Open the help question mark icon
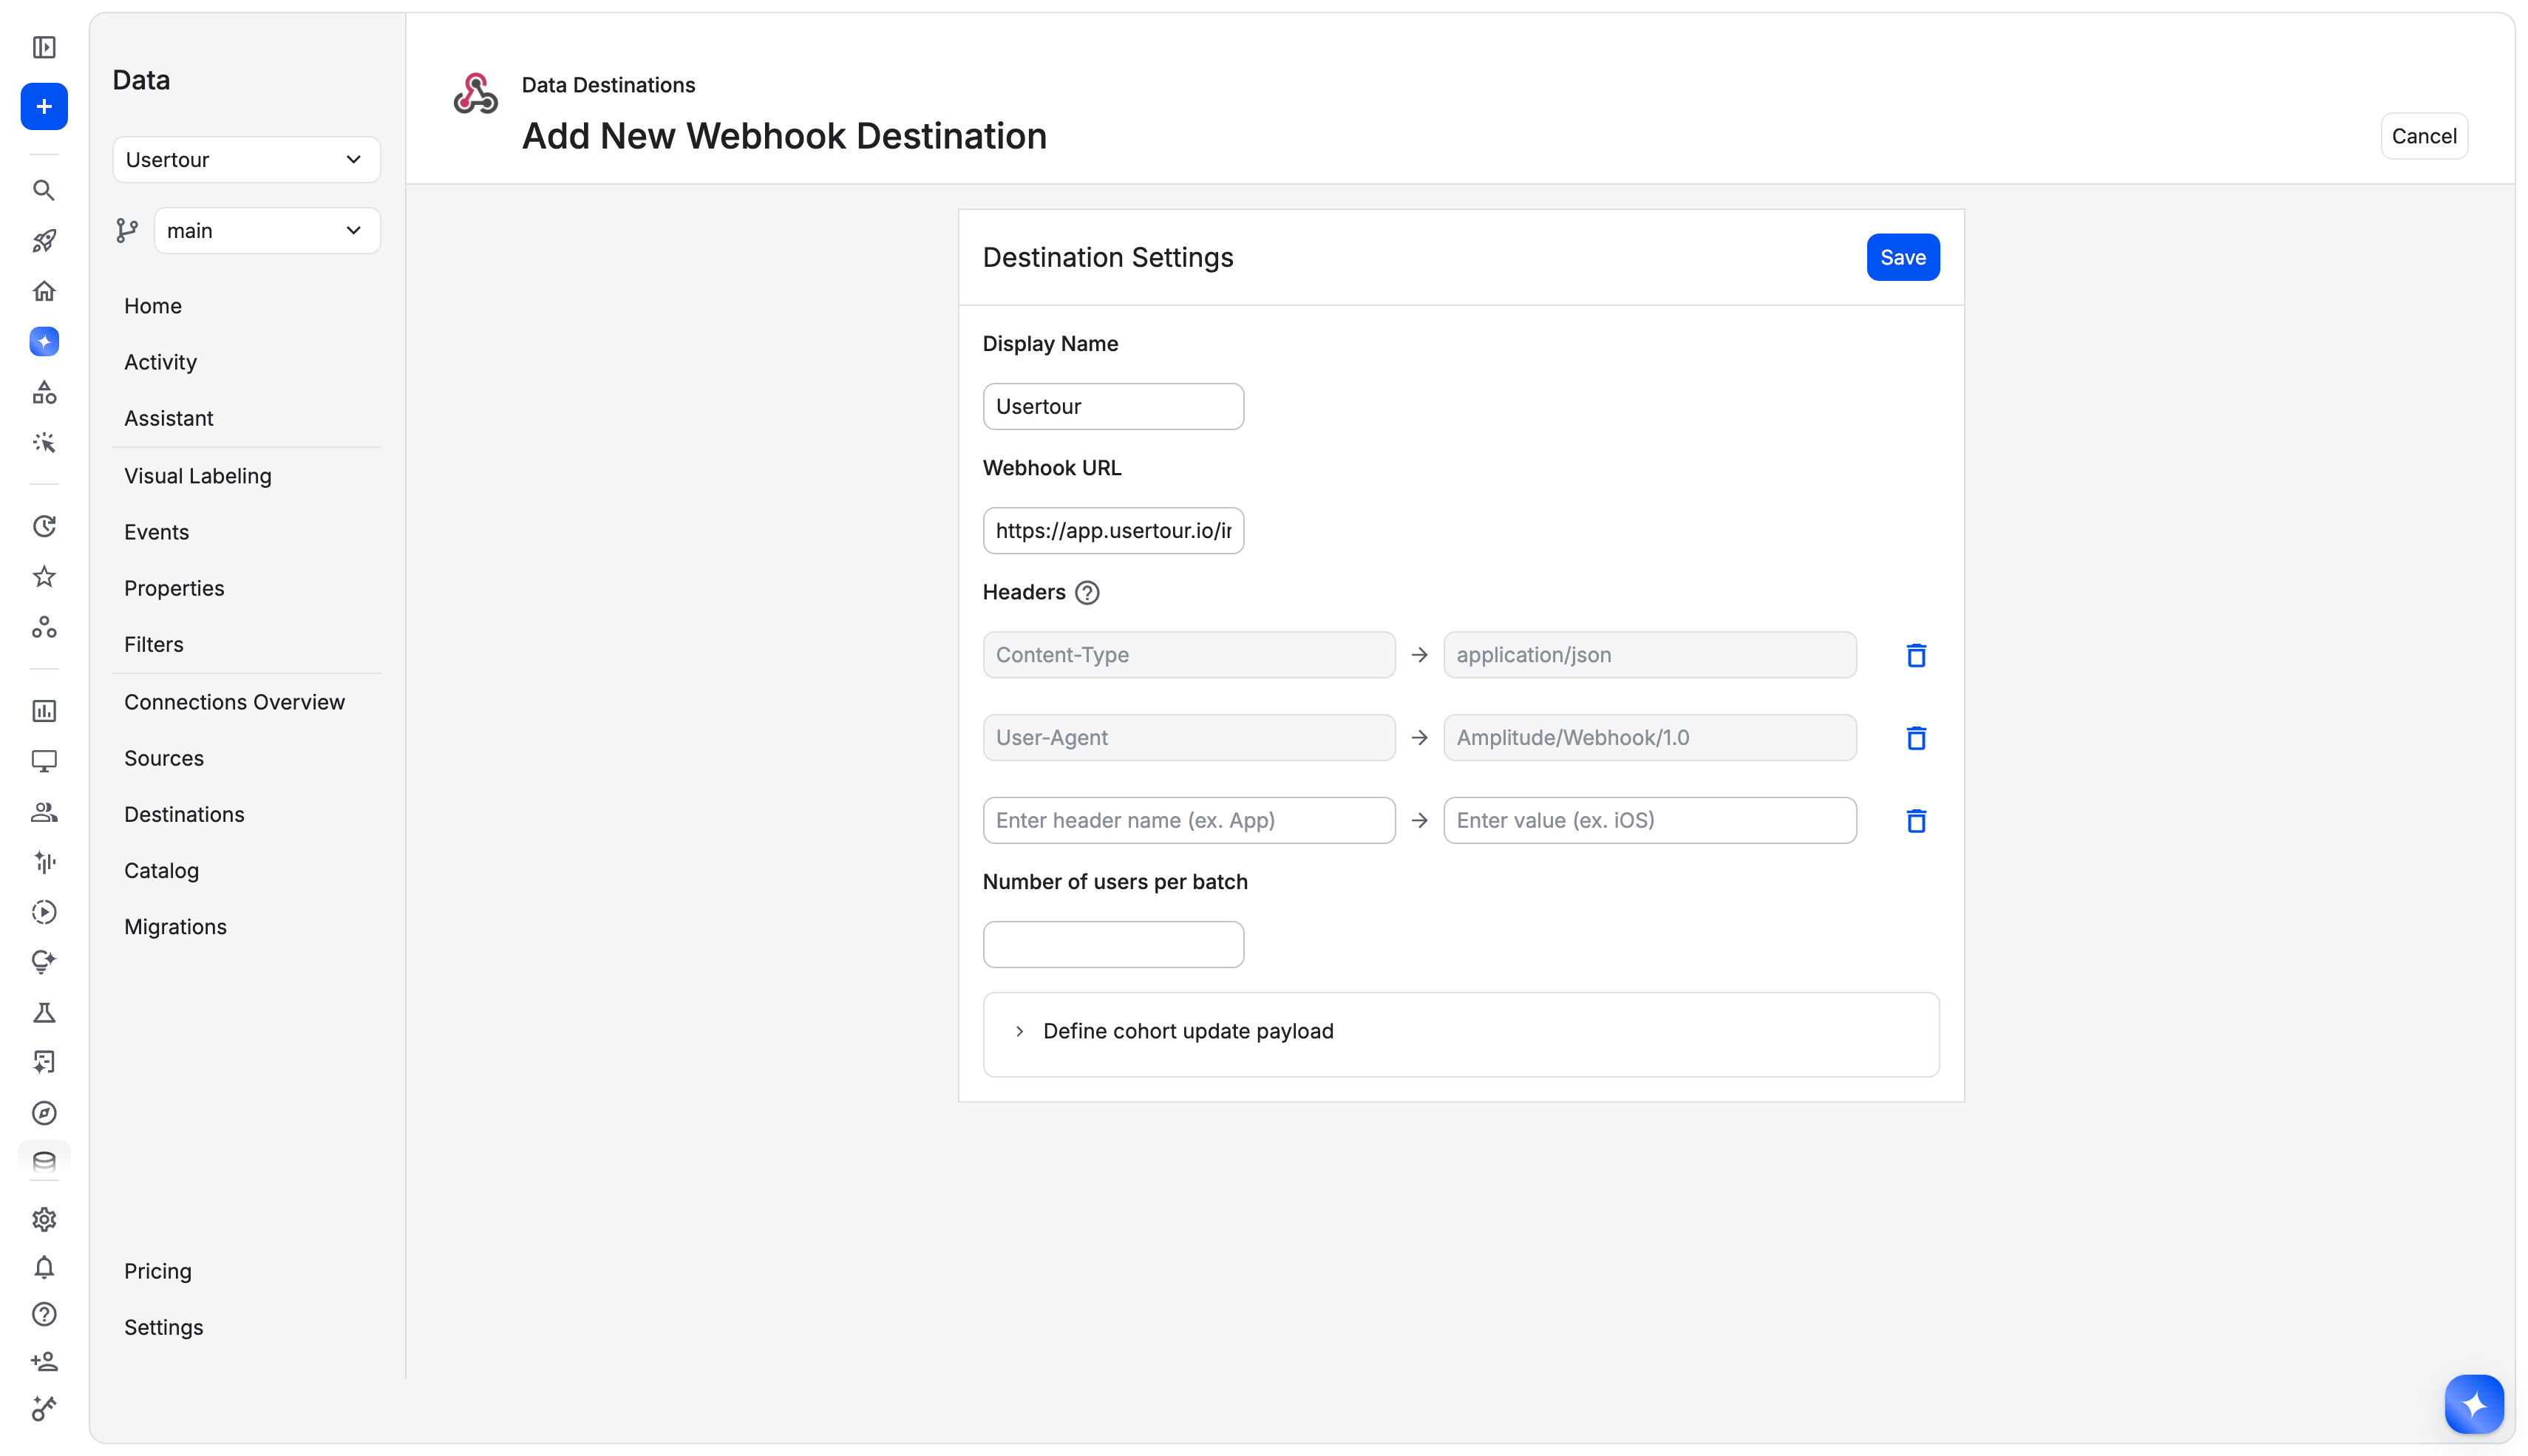This screenshot has height=1456, width=2528. (44, 1314)
